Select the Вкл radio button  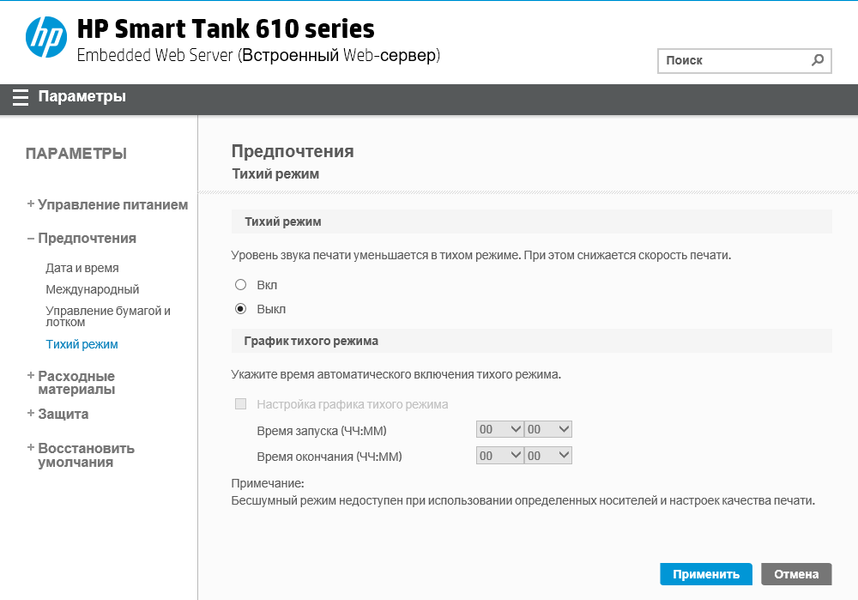[x=241, y=285]
